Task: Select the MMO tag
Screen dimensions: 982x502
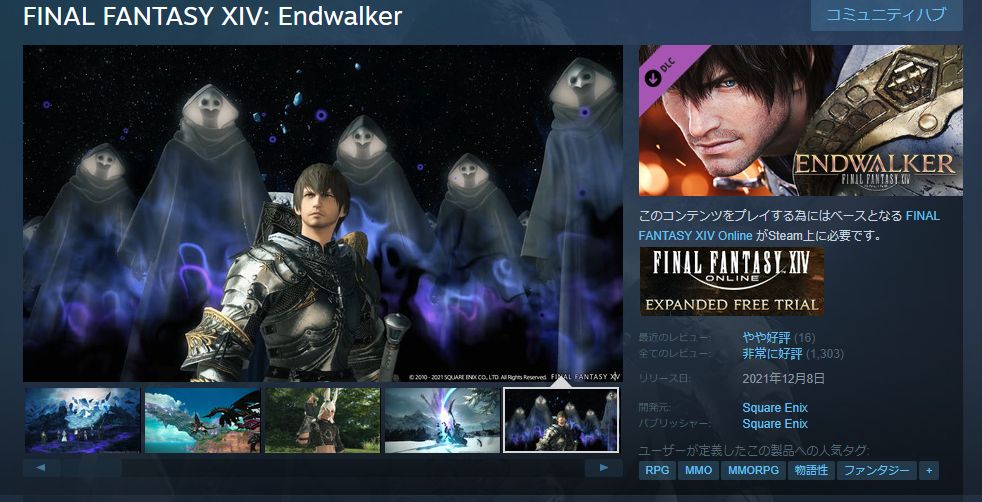Action: pyautogui.click(x=698, y=471)
